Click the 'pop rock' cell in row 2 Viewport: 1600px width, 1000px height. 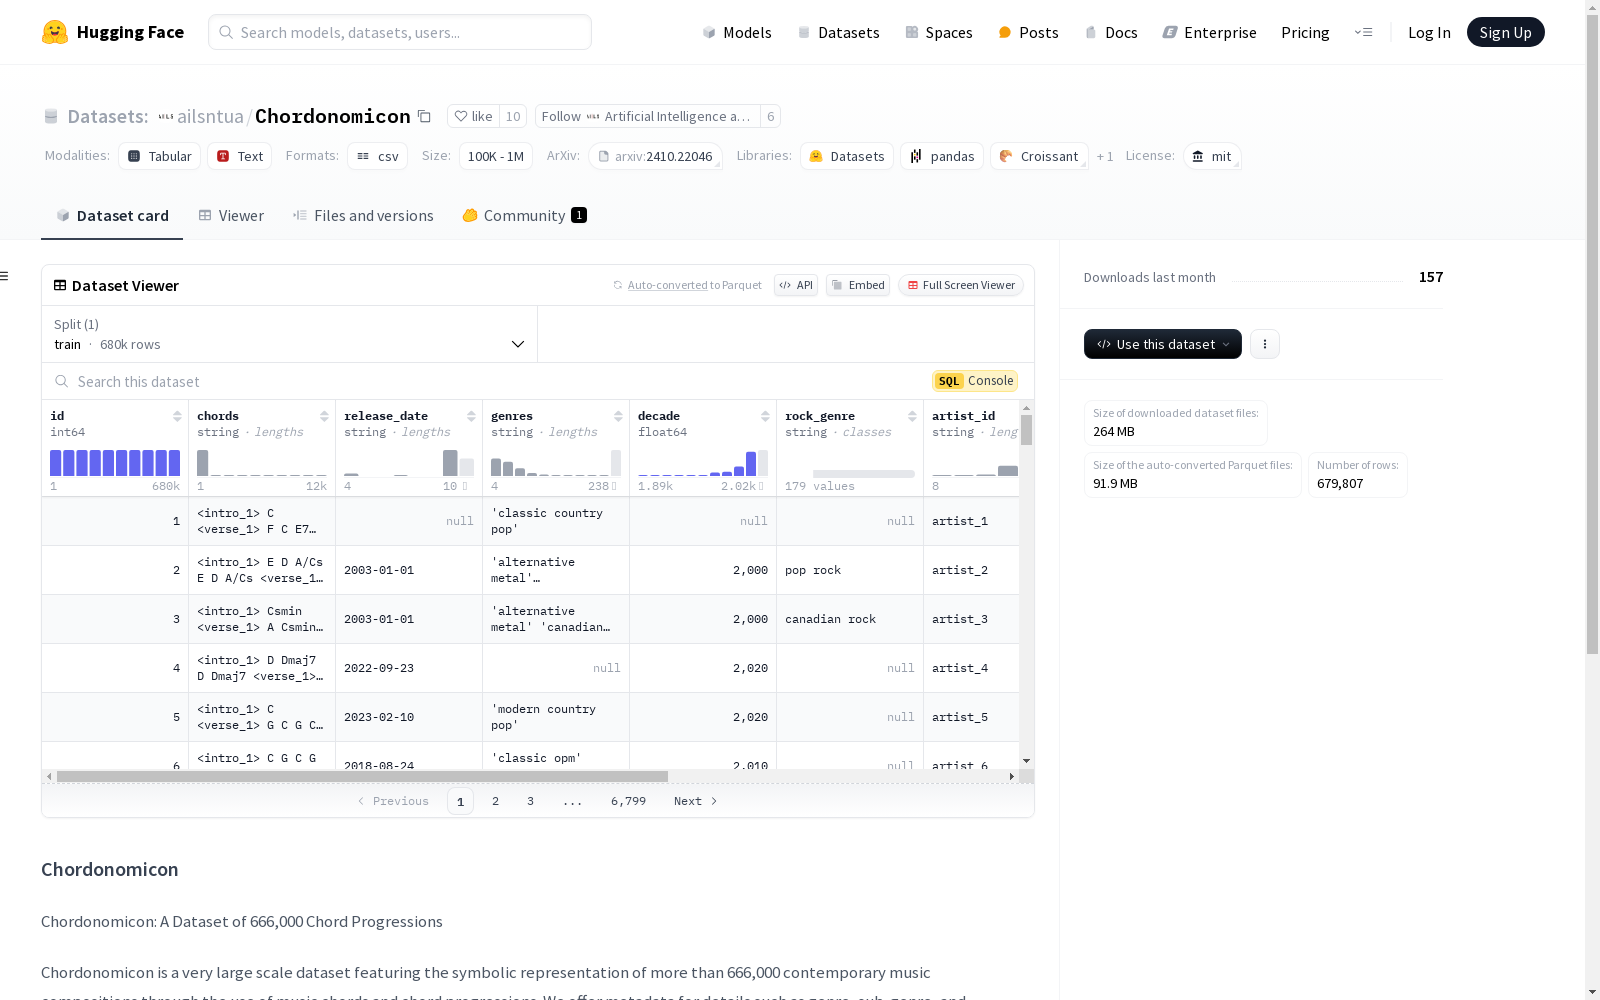(850, 570)
